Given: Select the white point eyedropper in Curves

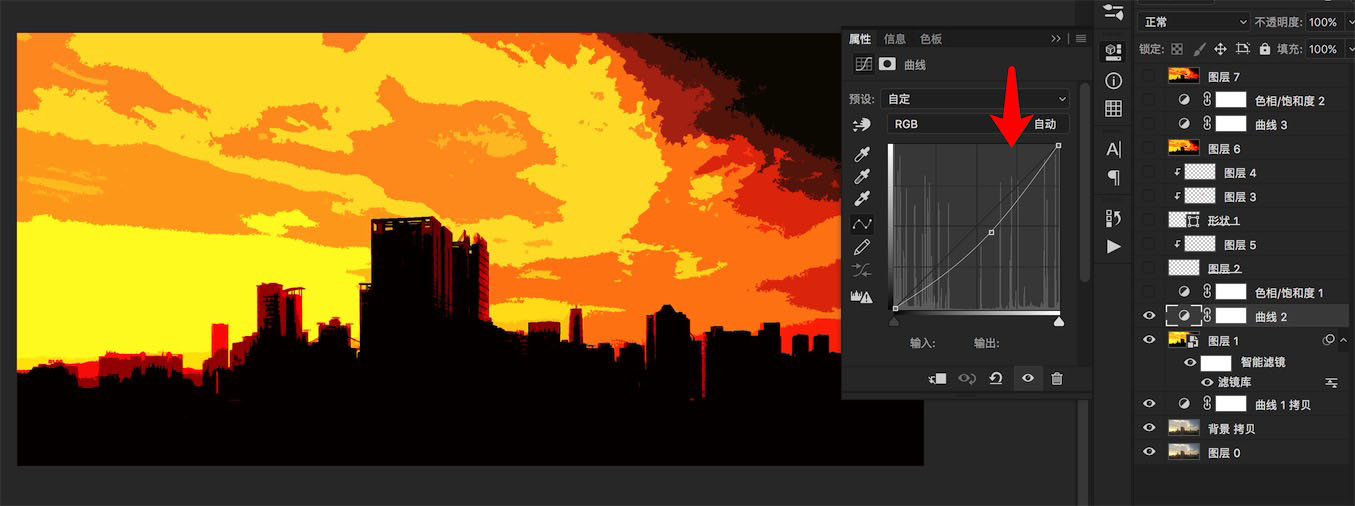Looking at the screenshot, I should (x=862, y=201).
